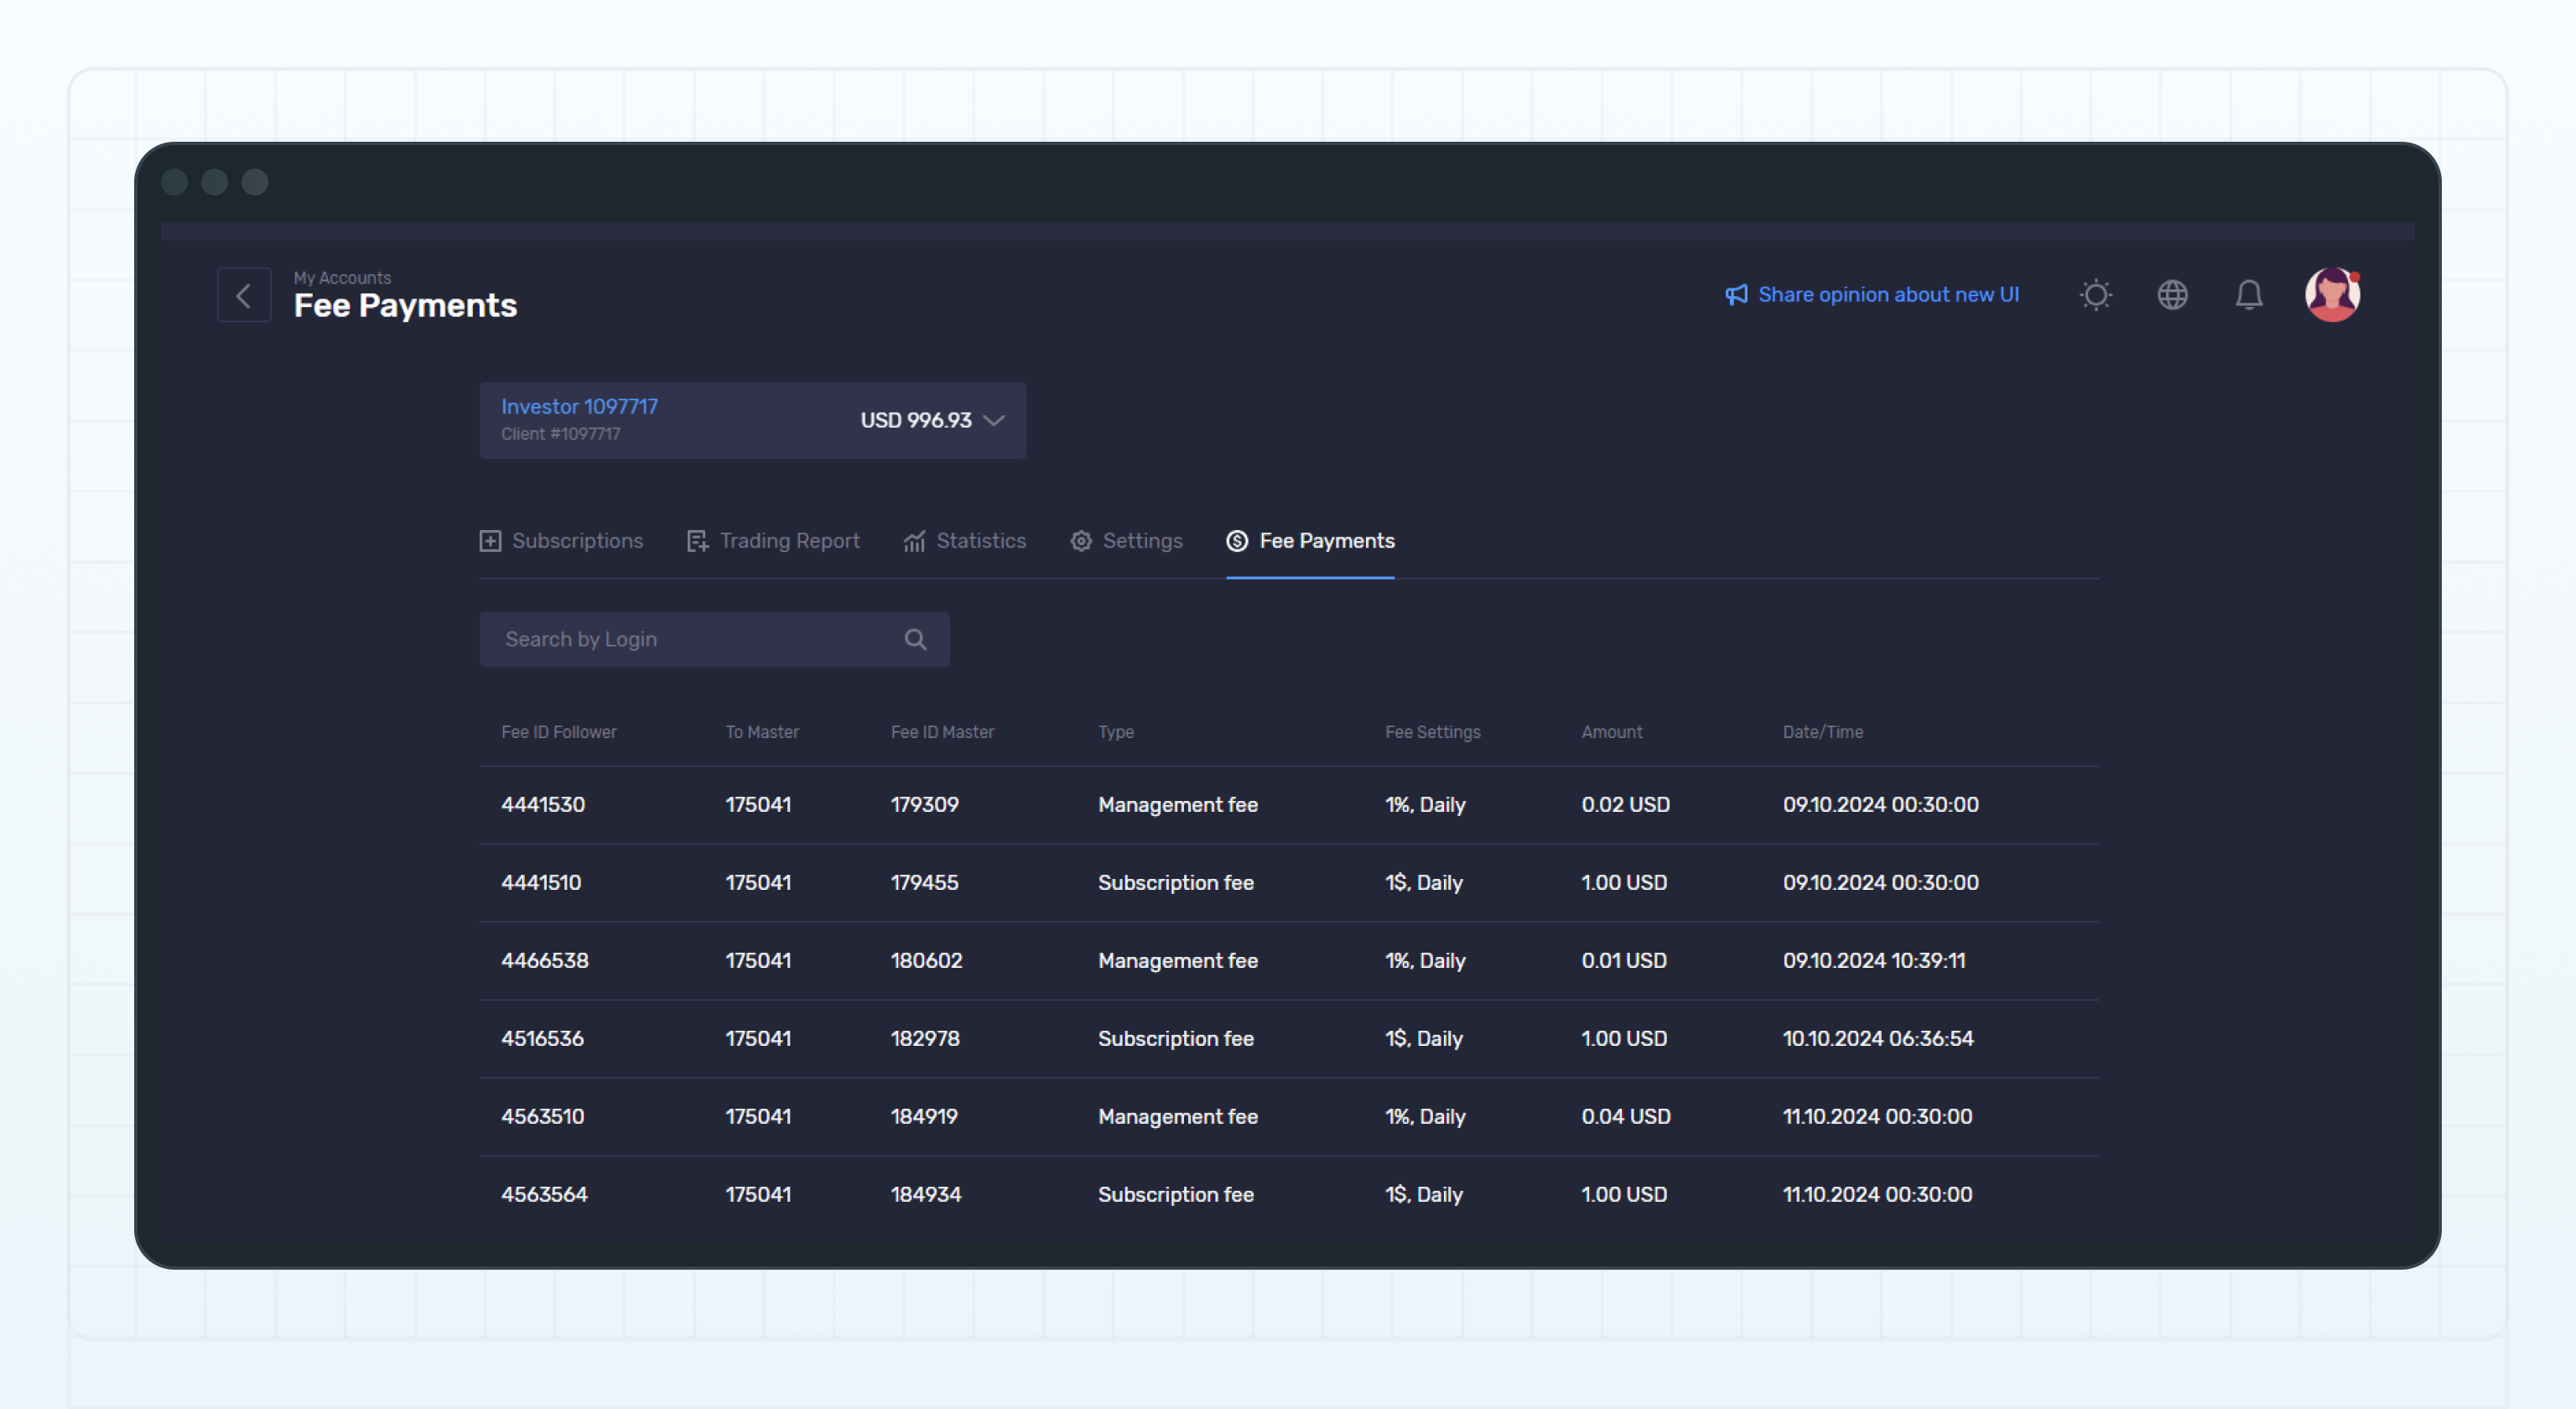Select the Statistics chart icon
This screenshot has width=2576, height=1409.
click(x=913, y=541)
